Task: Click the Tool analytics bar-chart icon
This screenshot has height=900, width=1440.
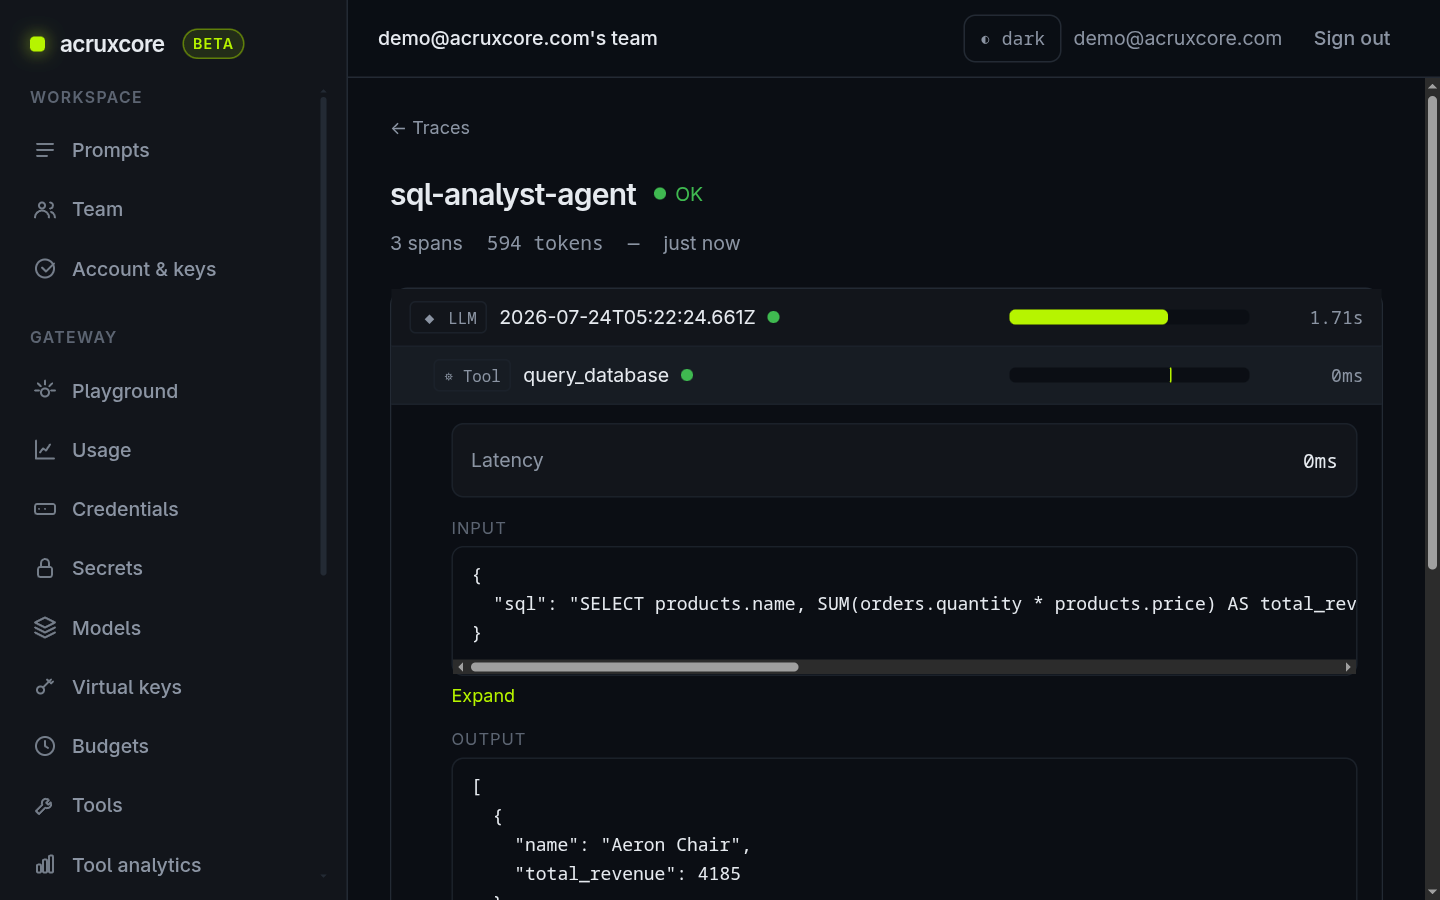Action: tap(45, 865)
